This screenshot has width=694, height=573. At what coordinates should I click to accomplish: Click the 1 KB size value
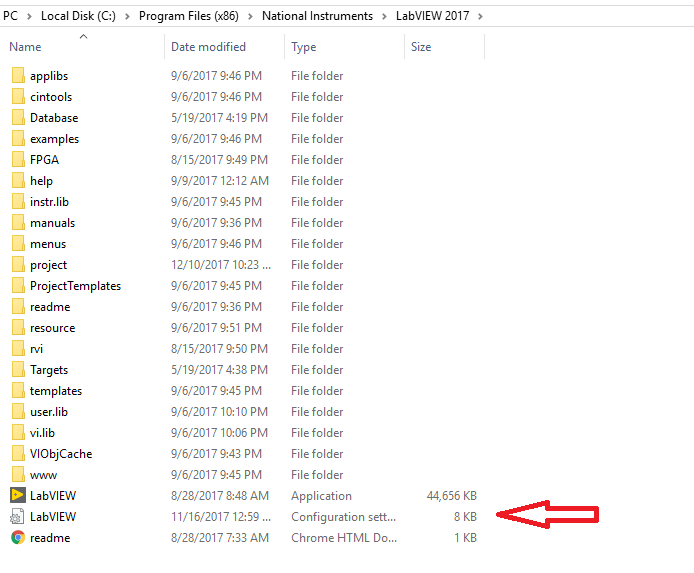pos(465,538)
